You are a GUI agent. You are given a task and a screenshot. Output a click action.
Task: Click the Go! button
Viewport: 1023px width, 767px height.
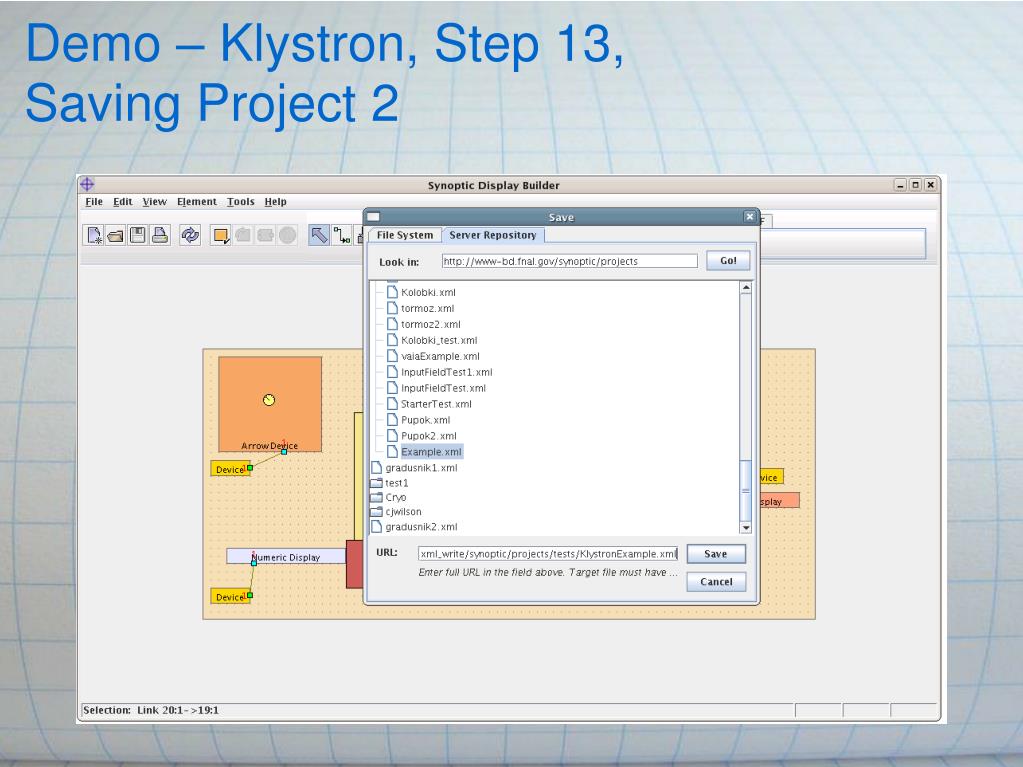point(728,261)
